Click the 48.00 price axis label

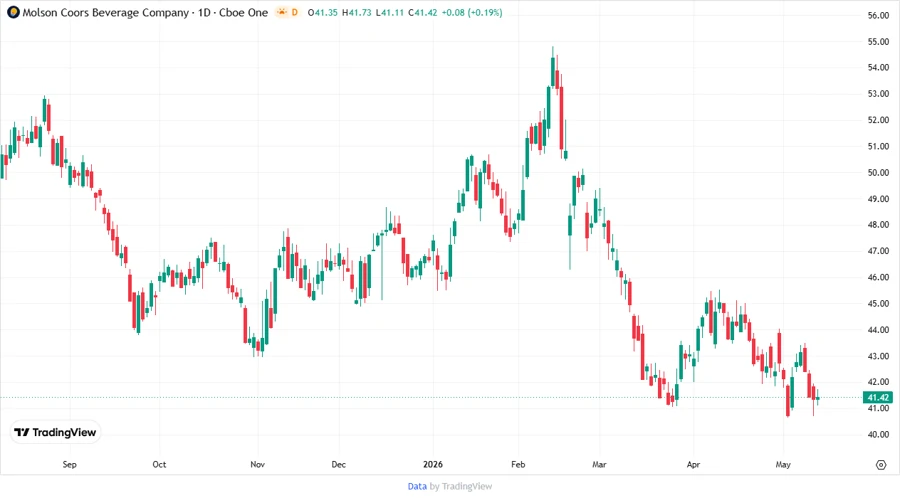(x=878, y=225)
